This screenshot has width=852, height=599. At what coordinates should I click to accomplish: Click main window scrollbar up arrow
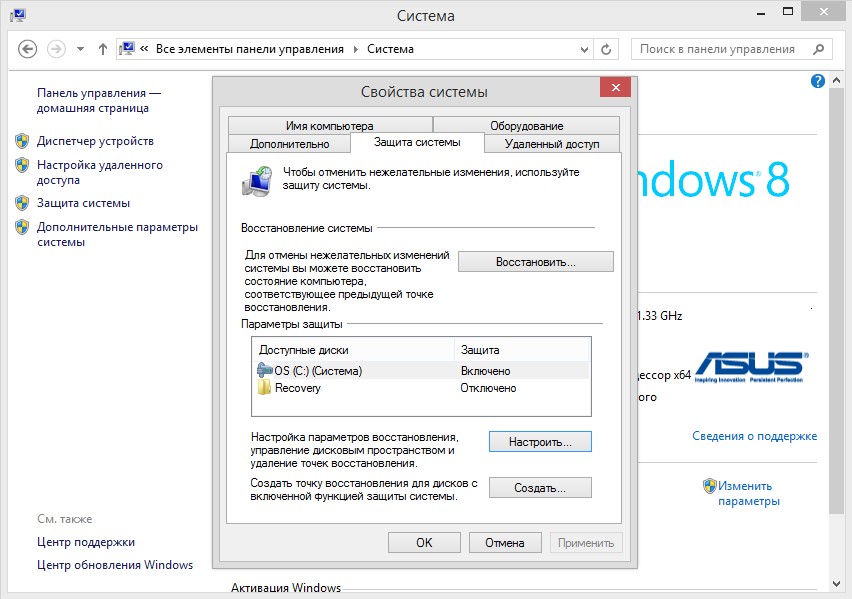click(836, 80)
